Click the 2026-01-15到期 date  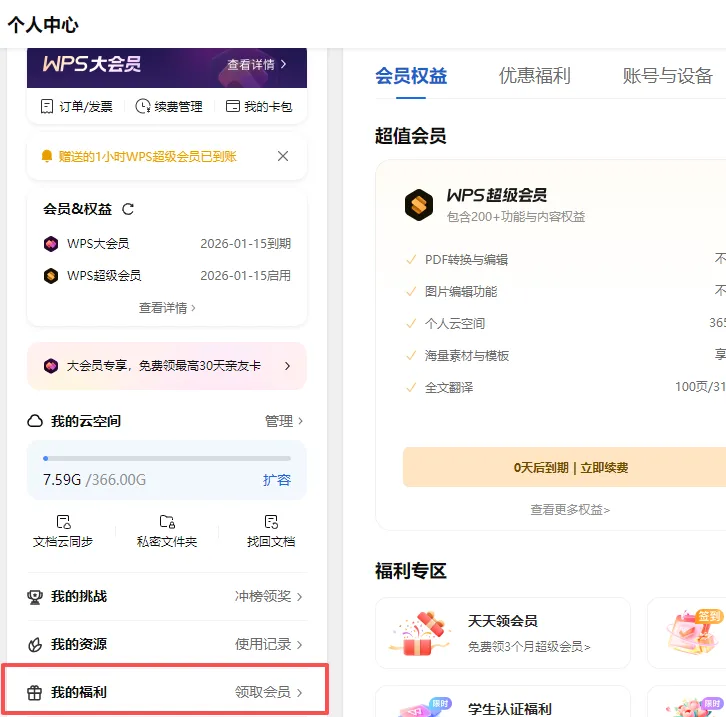point(245,243)
